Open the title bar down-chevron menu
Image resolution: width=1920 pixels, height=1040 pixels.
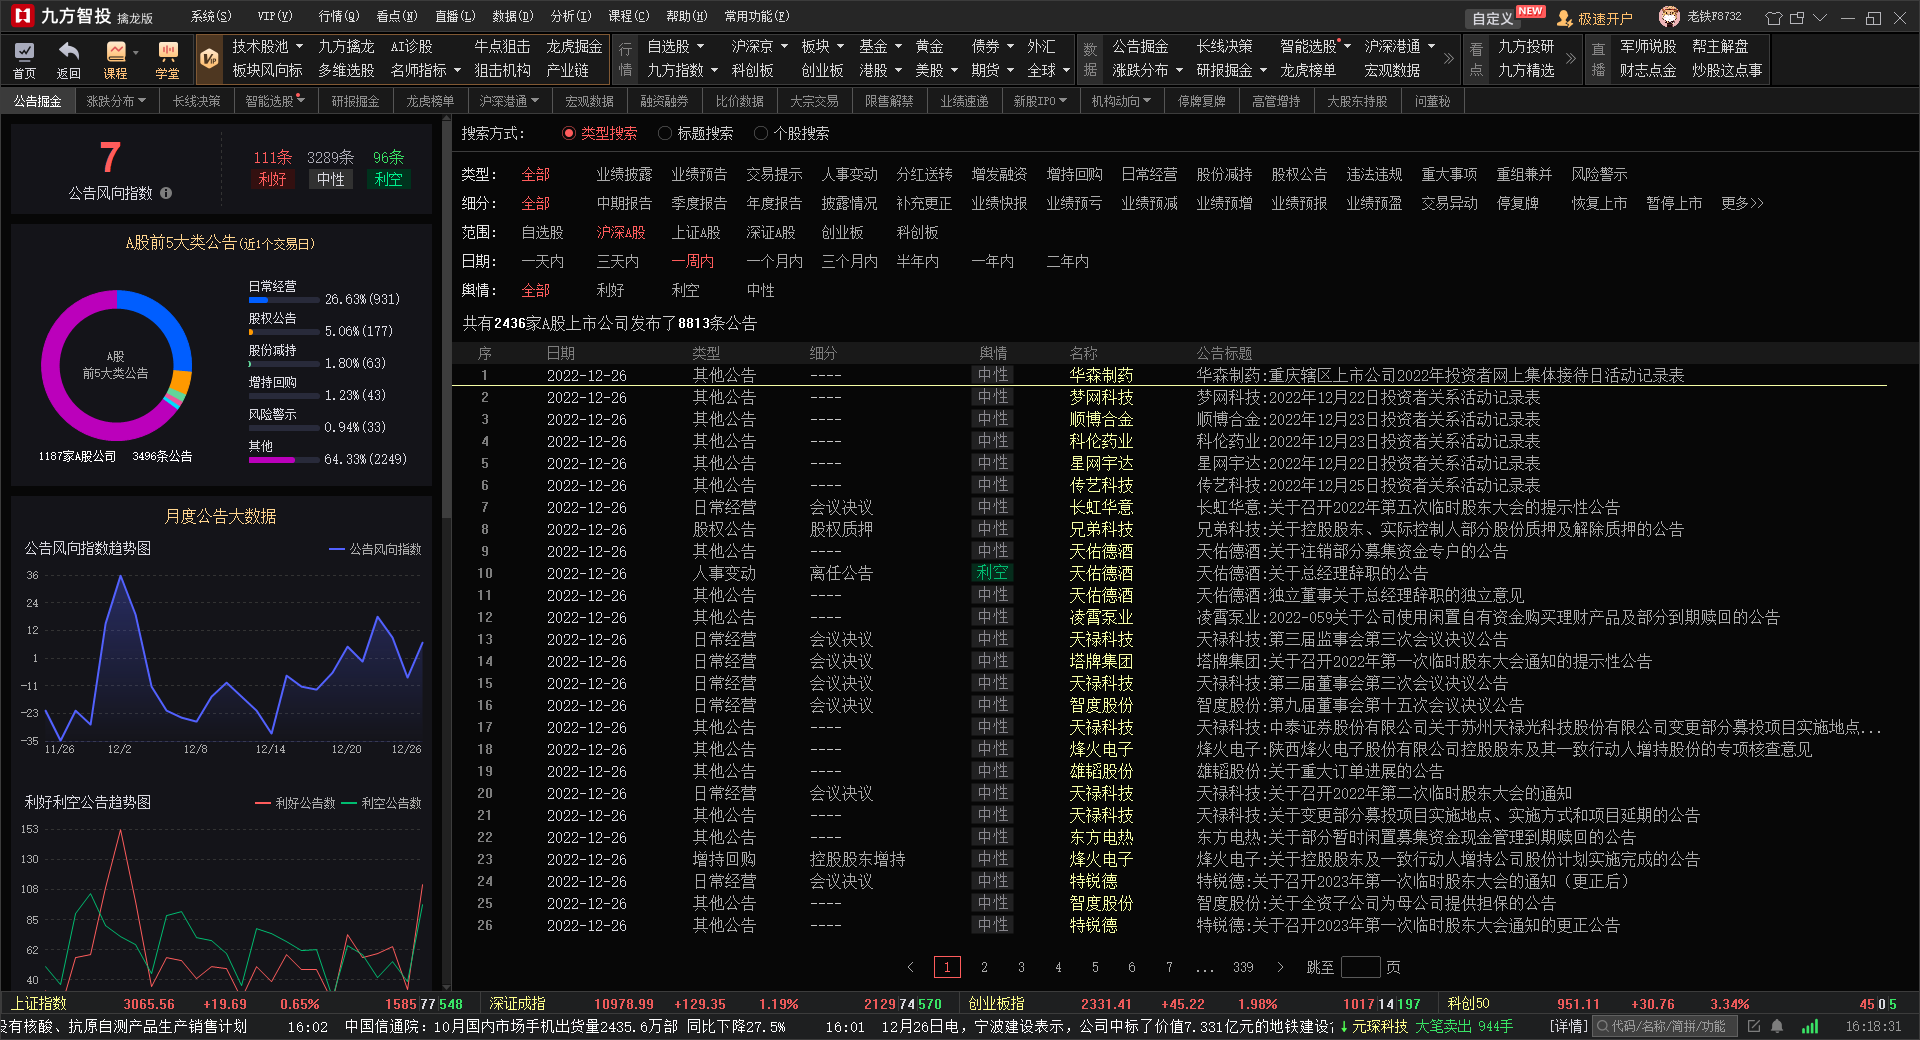point(1820,18)
